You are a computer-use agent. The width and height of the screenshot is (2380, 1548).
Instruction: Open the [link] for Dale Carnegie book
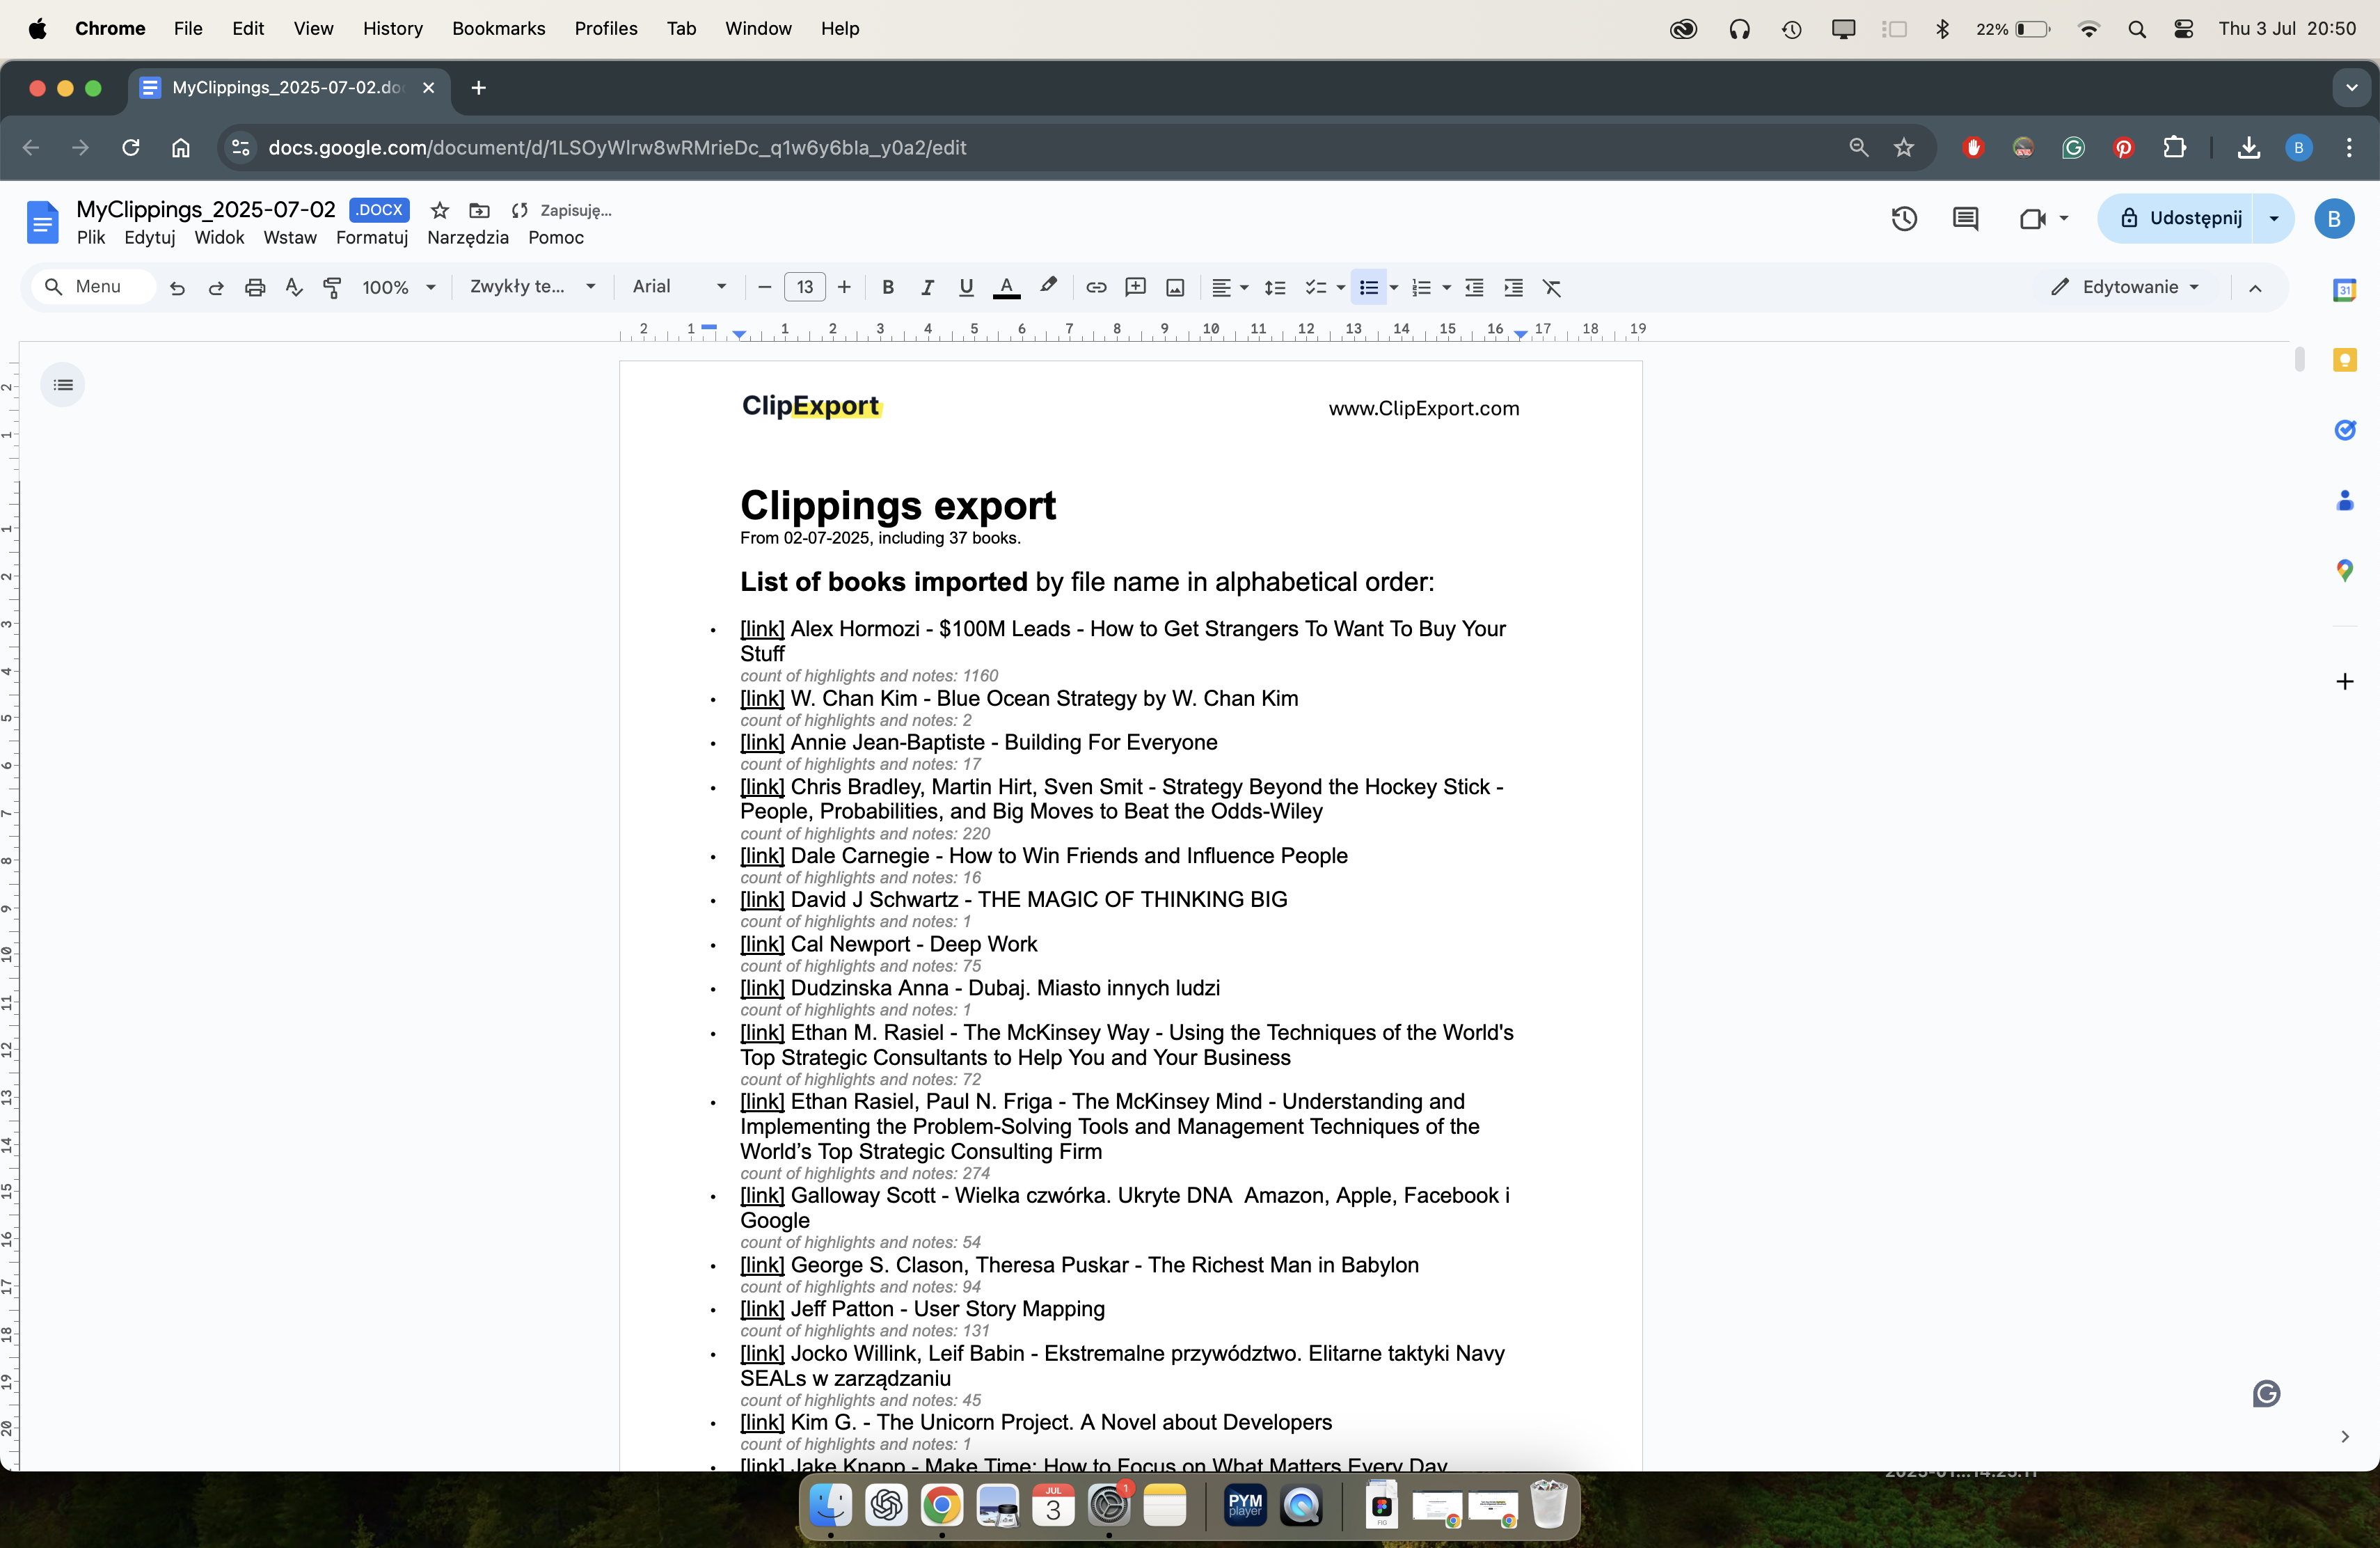[x=762, y=856]
